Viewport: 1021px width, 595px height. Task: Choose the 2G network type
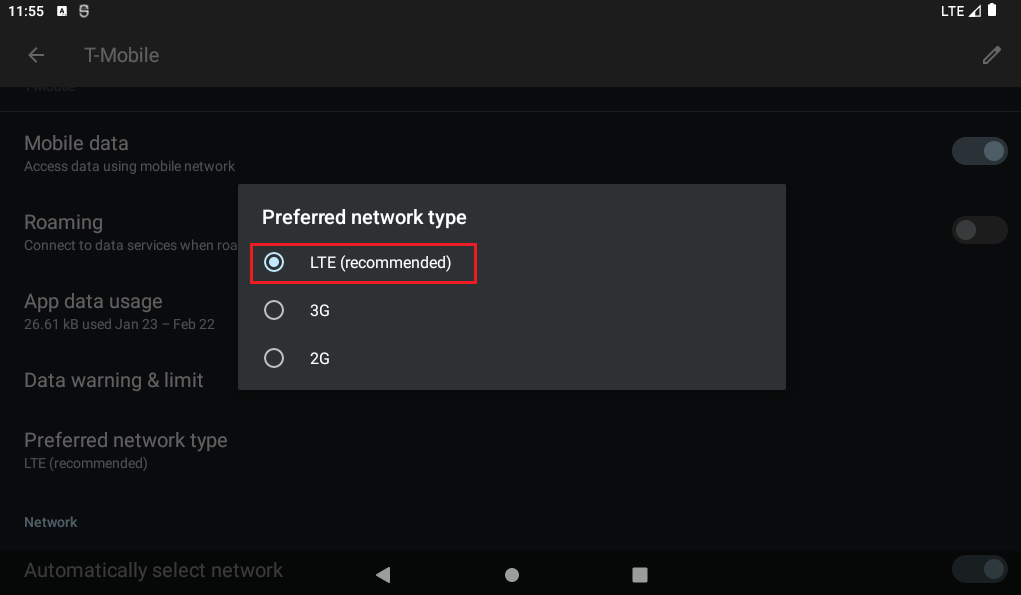point(274,357)
